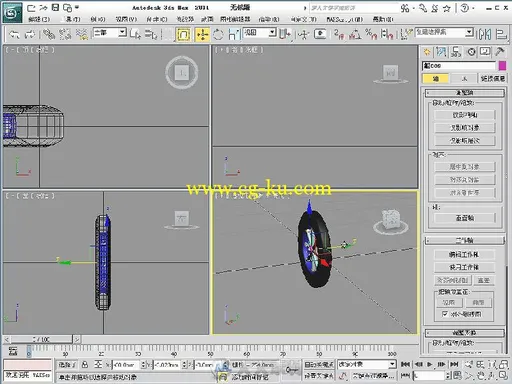Click the 重置轴 button
The width and height of the screenshot is (512, 384).
click(465, 218)
